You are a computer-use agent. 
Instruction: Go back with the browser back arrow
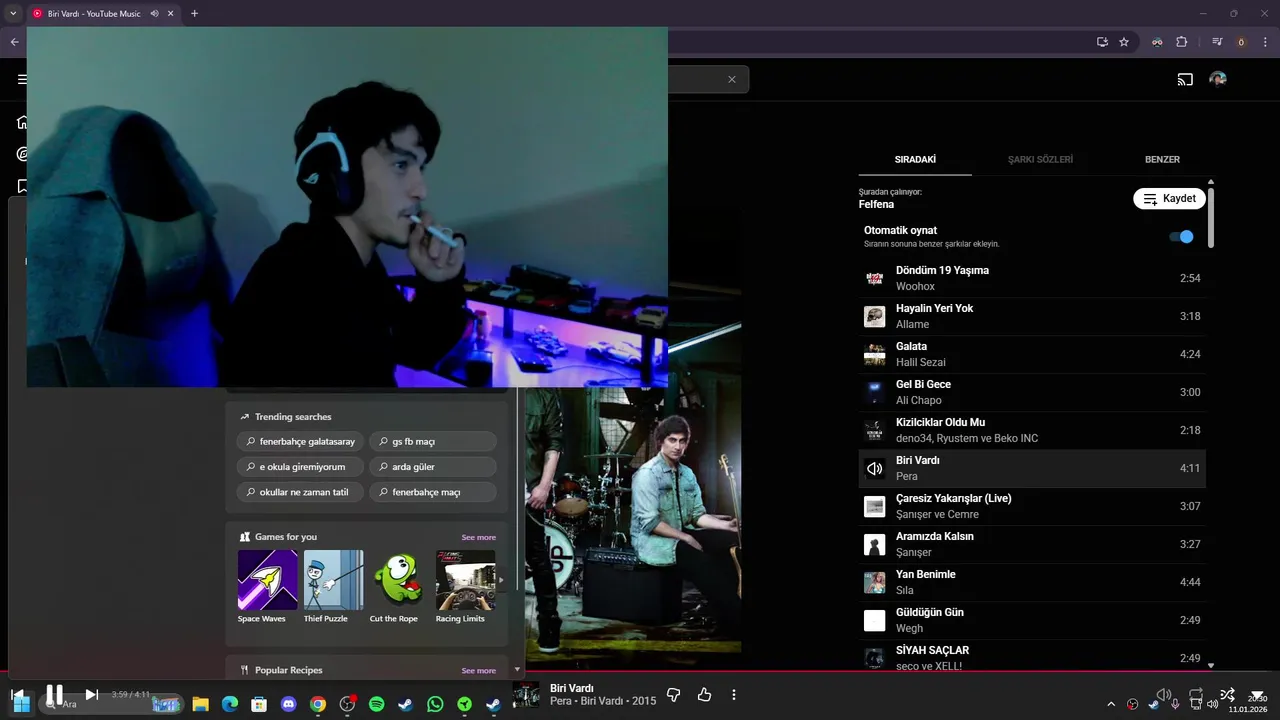click(x=14, y=42)
